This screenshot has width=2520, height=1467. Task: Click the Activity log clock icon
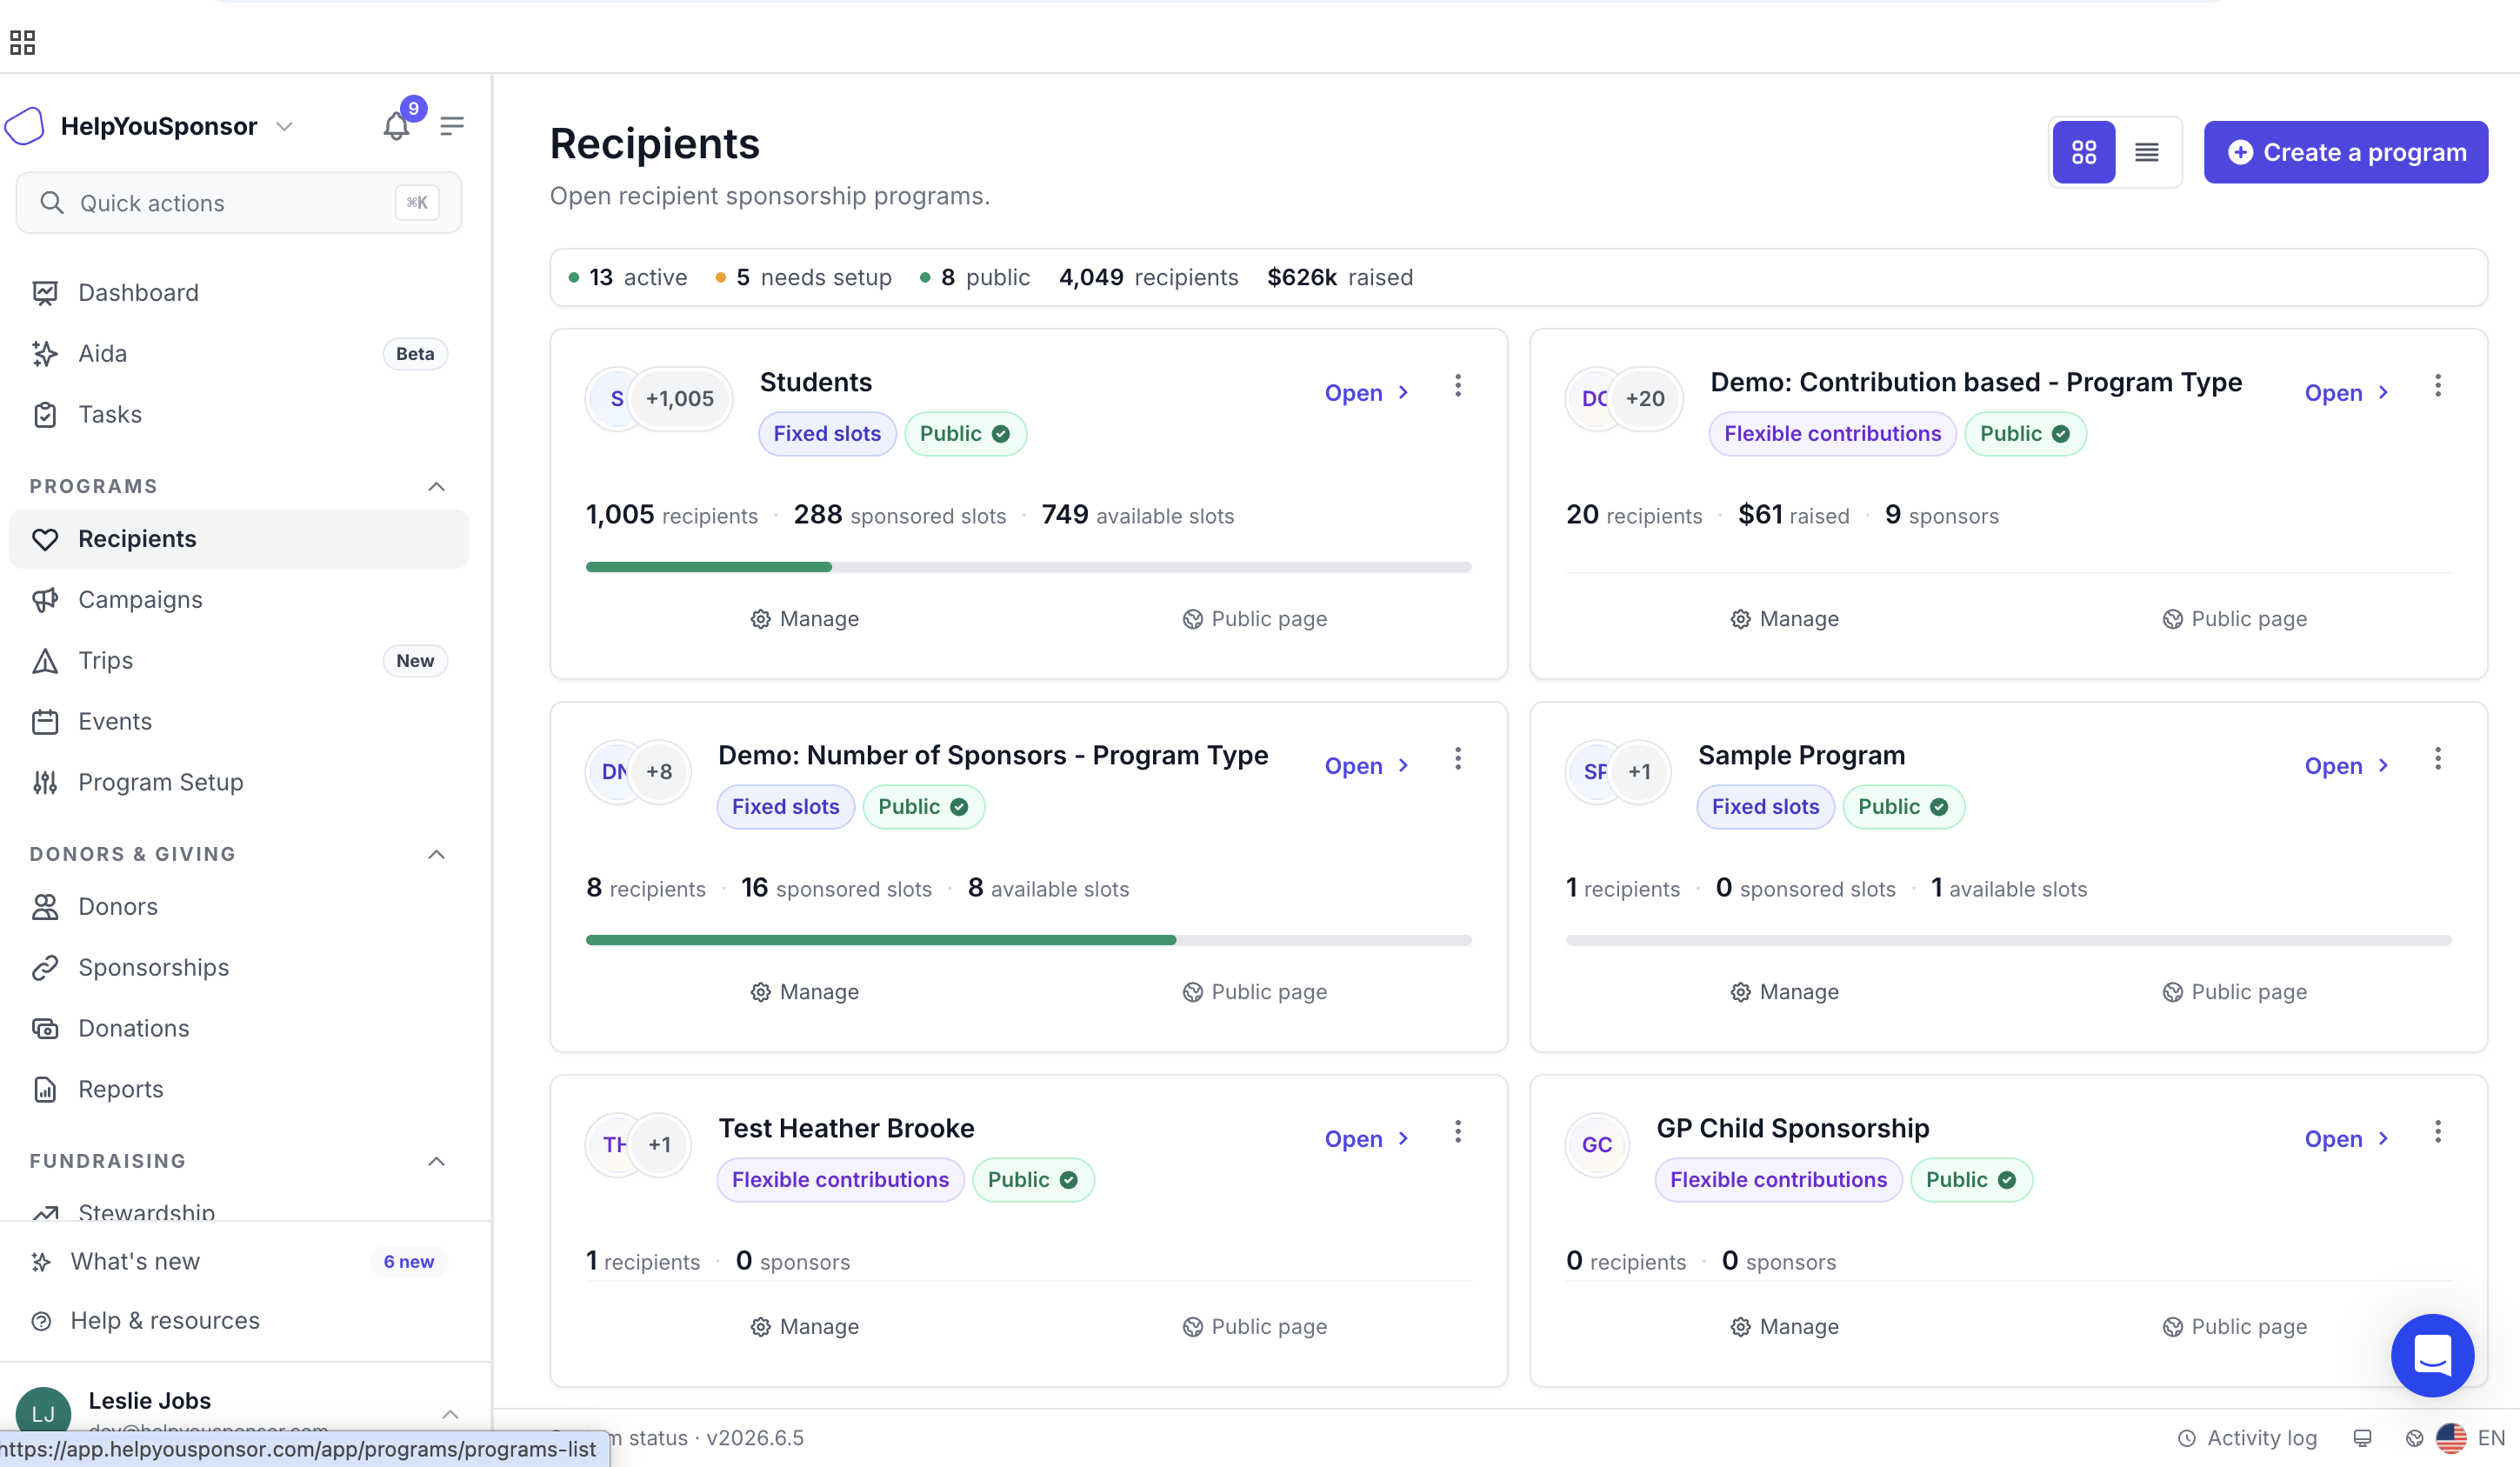coord(2187,1438)
